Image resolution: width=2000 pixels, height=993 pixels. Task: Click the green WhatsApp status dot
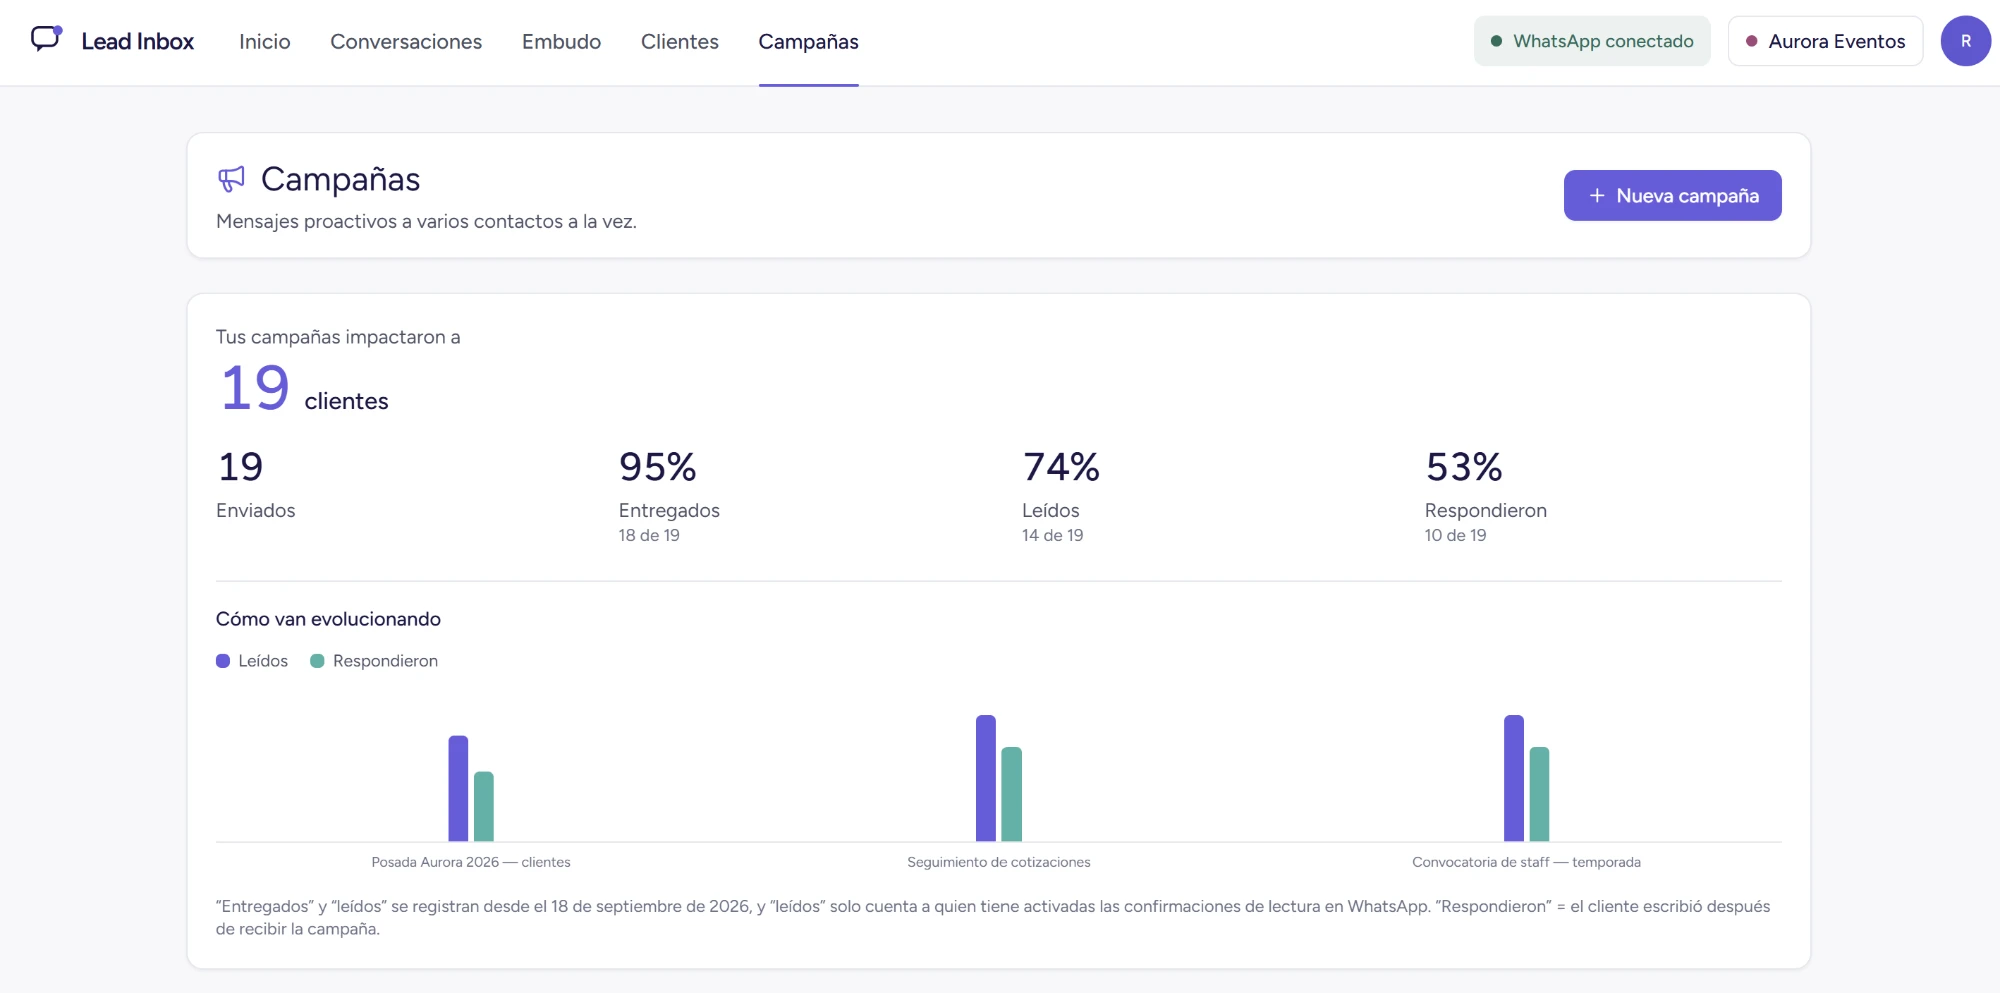click(1496, 41)
